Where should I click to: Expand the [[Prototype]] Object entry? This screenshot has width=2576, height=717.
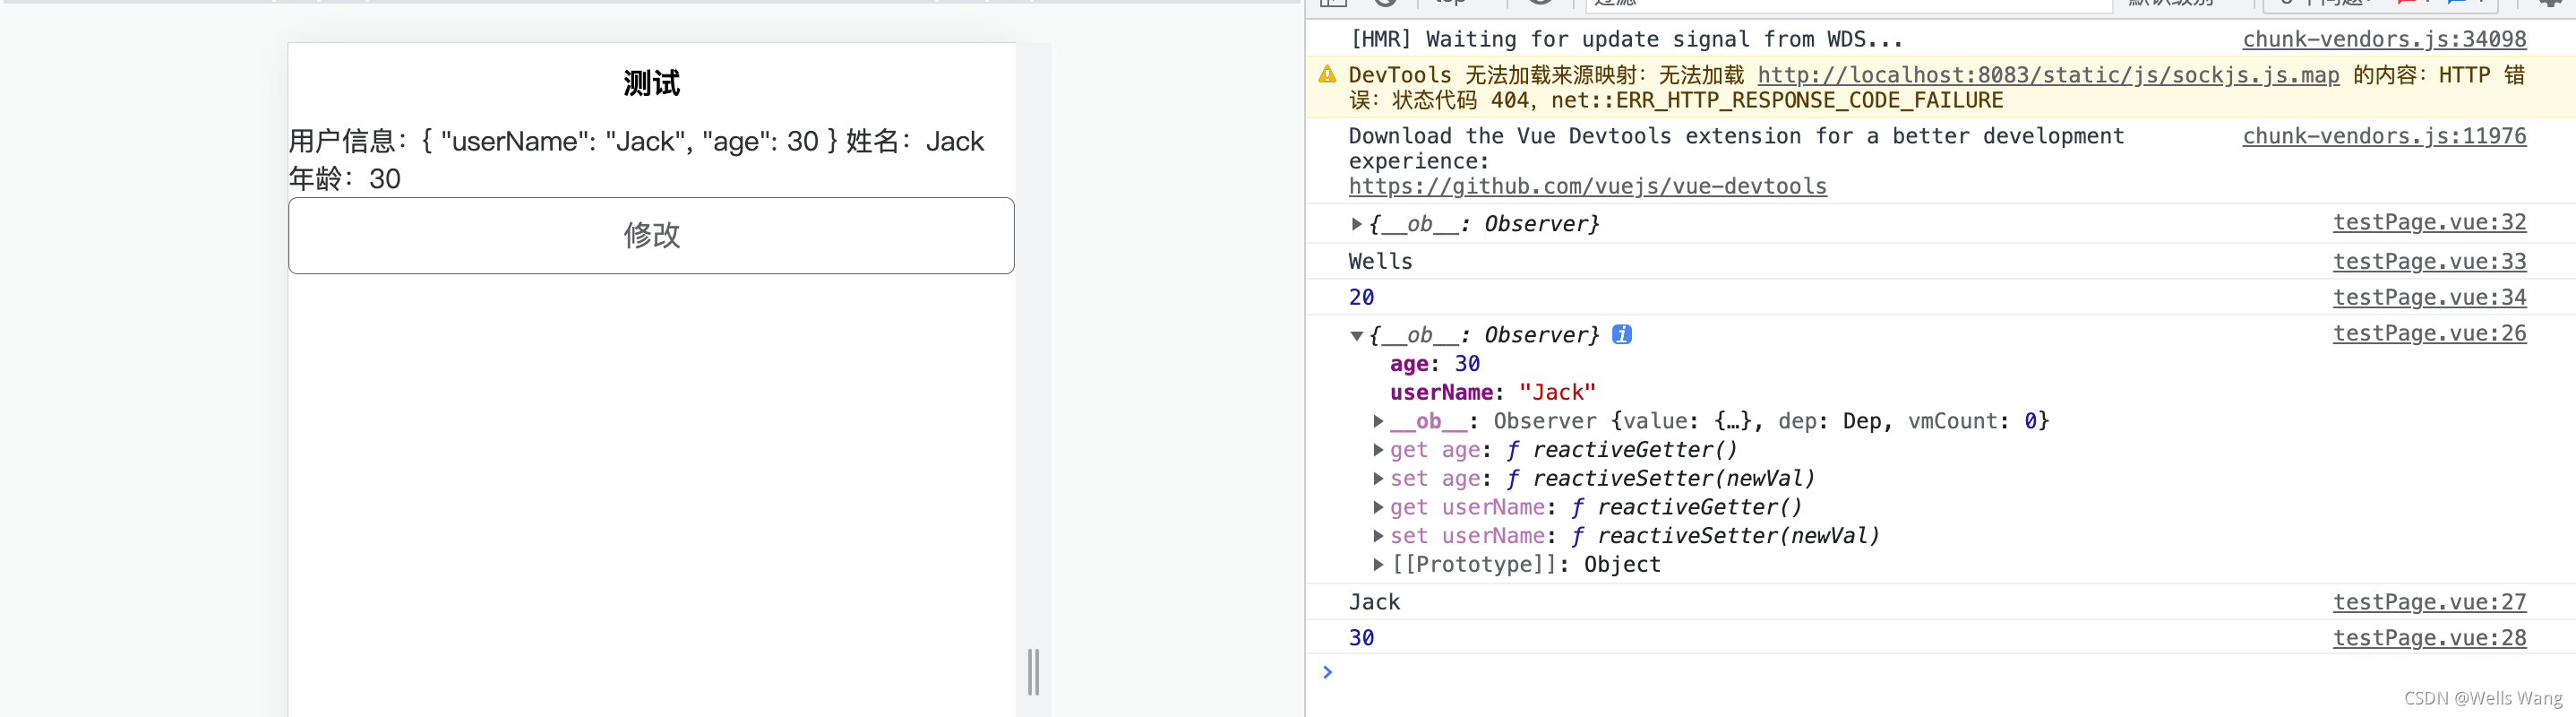point(1378,564)
